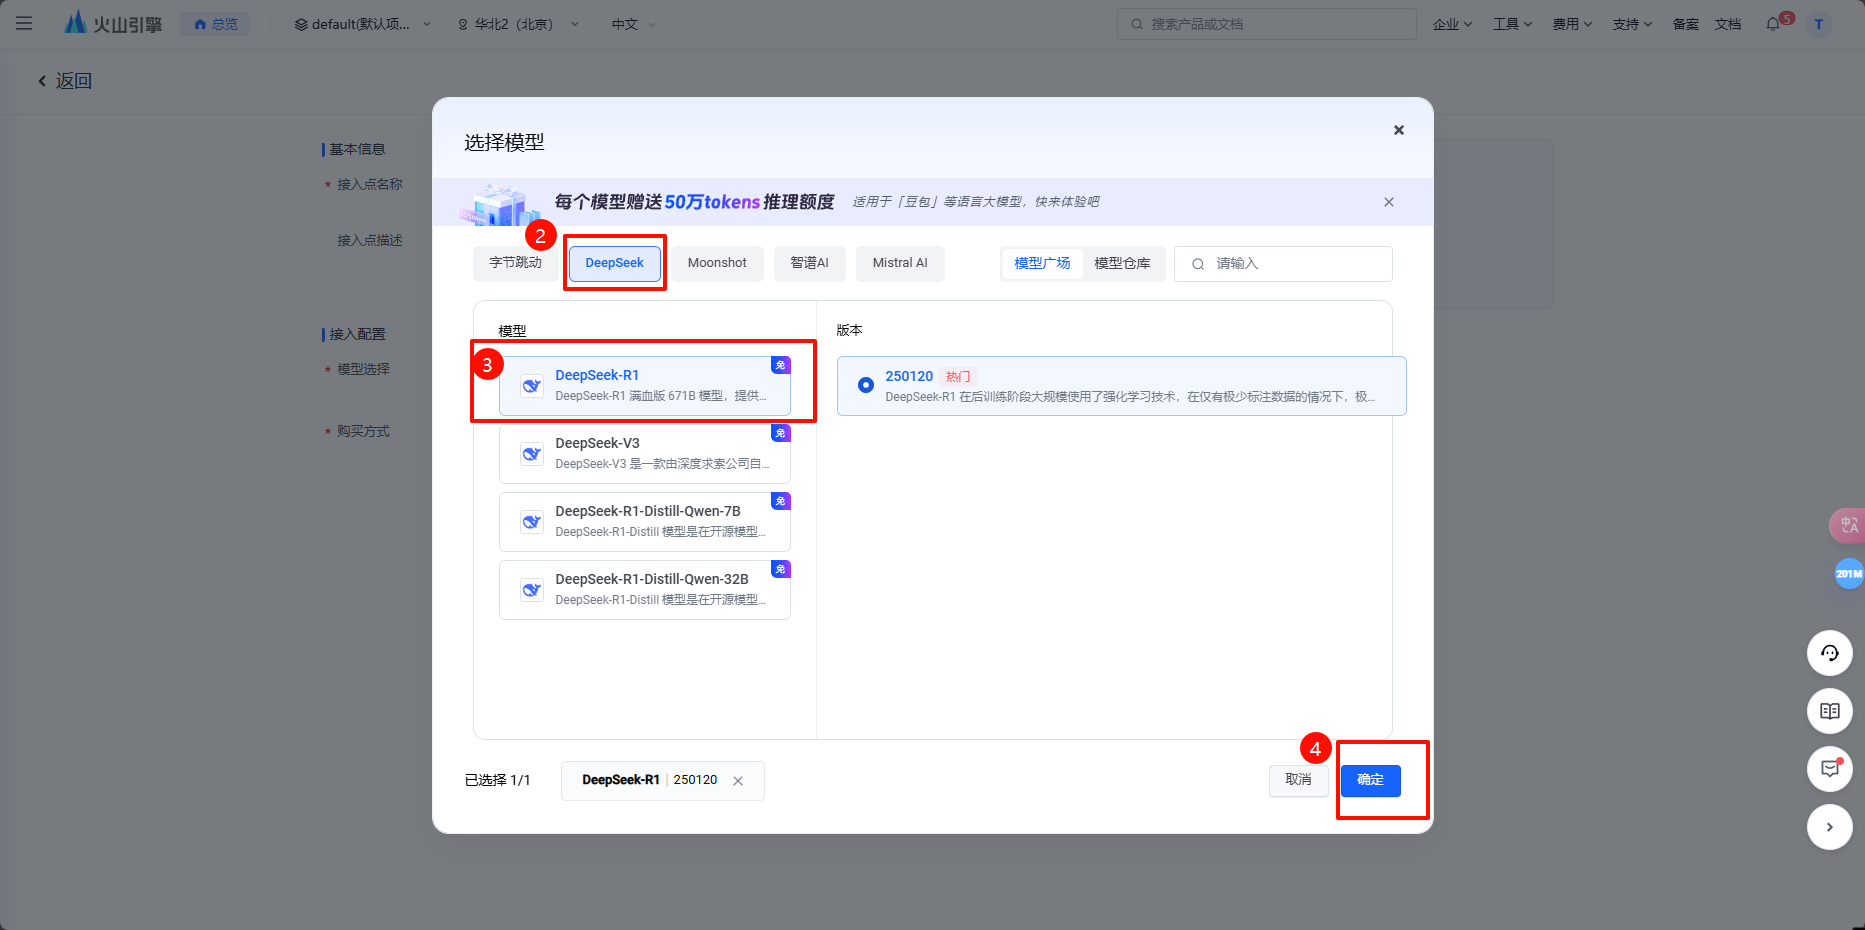This screenshot has height=930, width=1865.
Task: Expand the default project dropdown
Action: click(362, 24)
